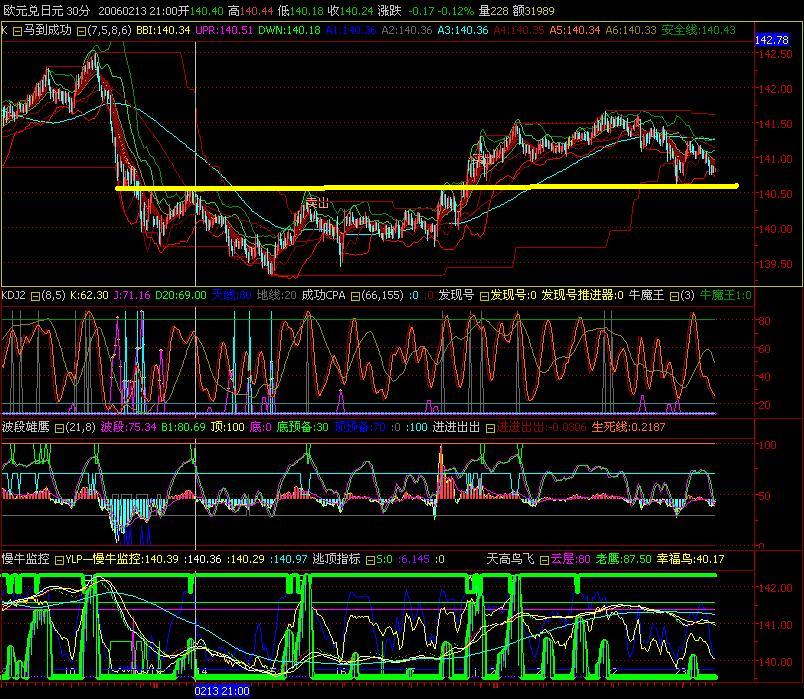Click the 141.50 price axis label

pos(775,124)
